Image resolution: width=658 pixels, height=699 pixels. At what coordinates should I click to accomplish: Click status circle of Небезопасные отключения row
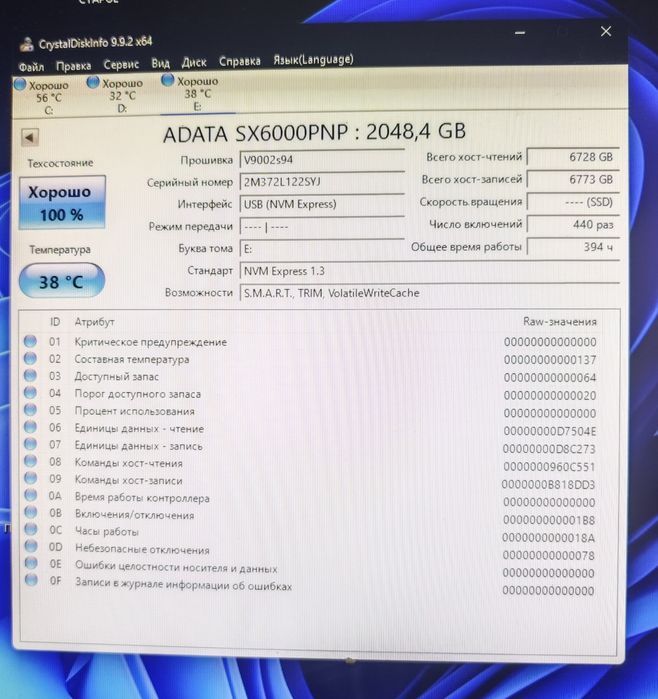point(30,546)
